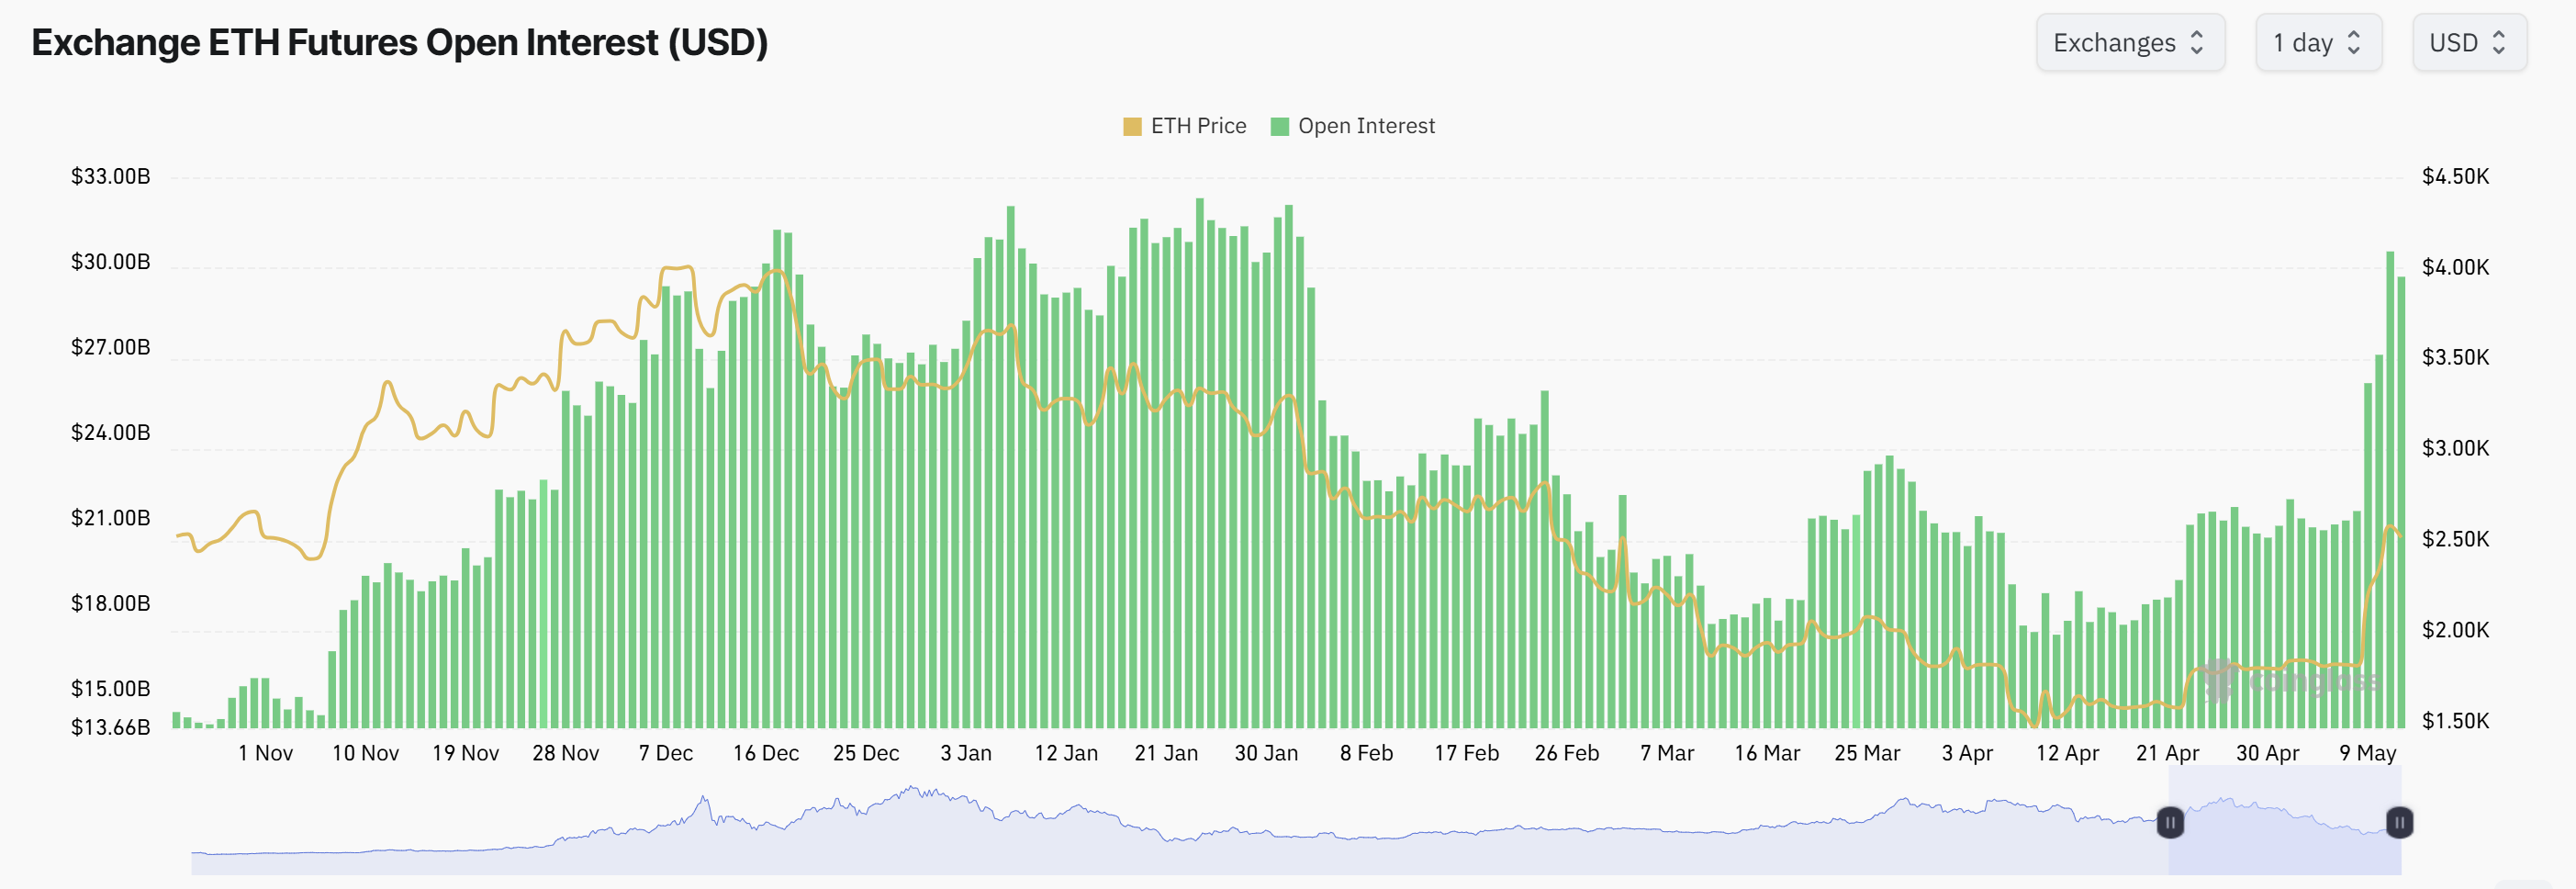
Task: Click the coinglass watermark logo
Action: pos(2288,681)
